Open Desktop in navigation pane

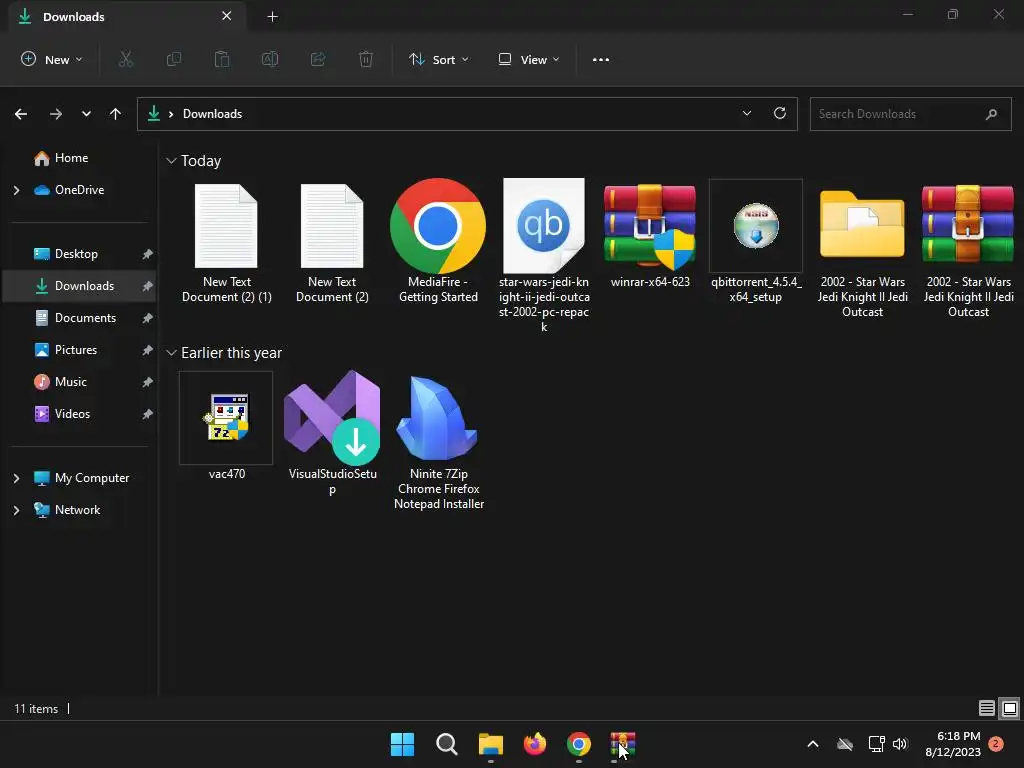tap(76, 254)
